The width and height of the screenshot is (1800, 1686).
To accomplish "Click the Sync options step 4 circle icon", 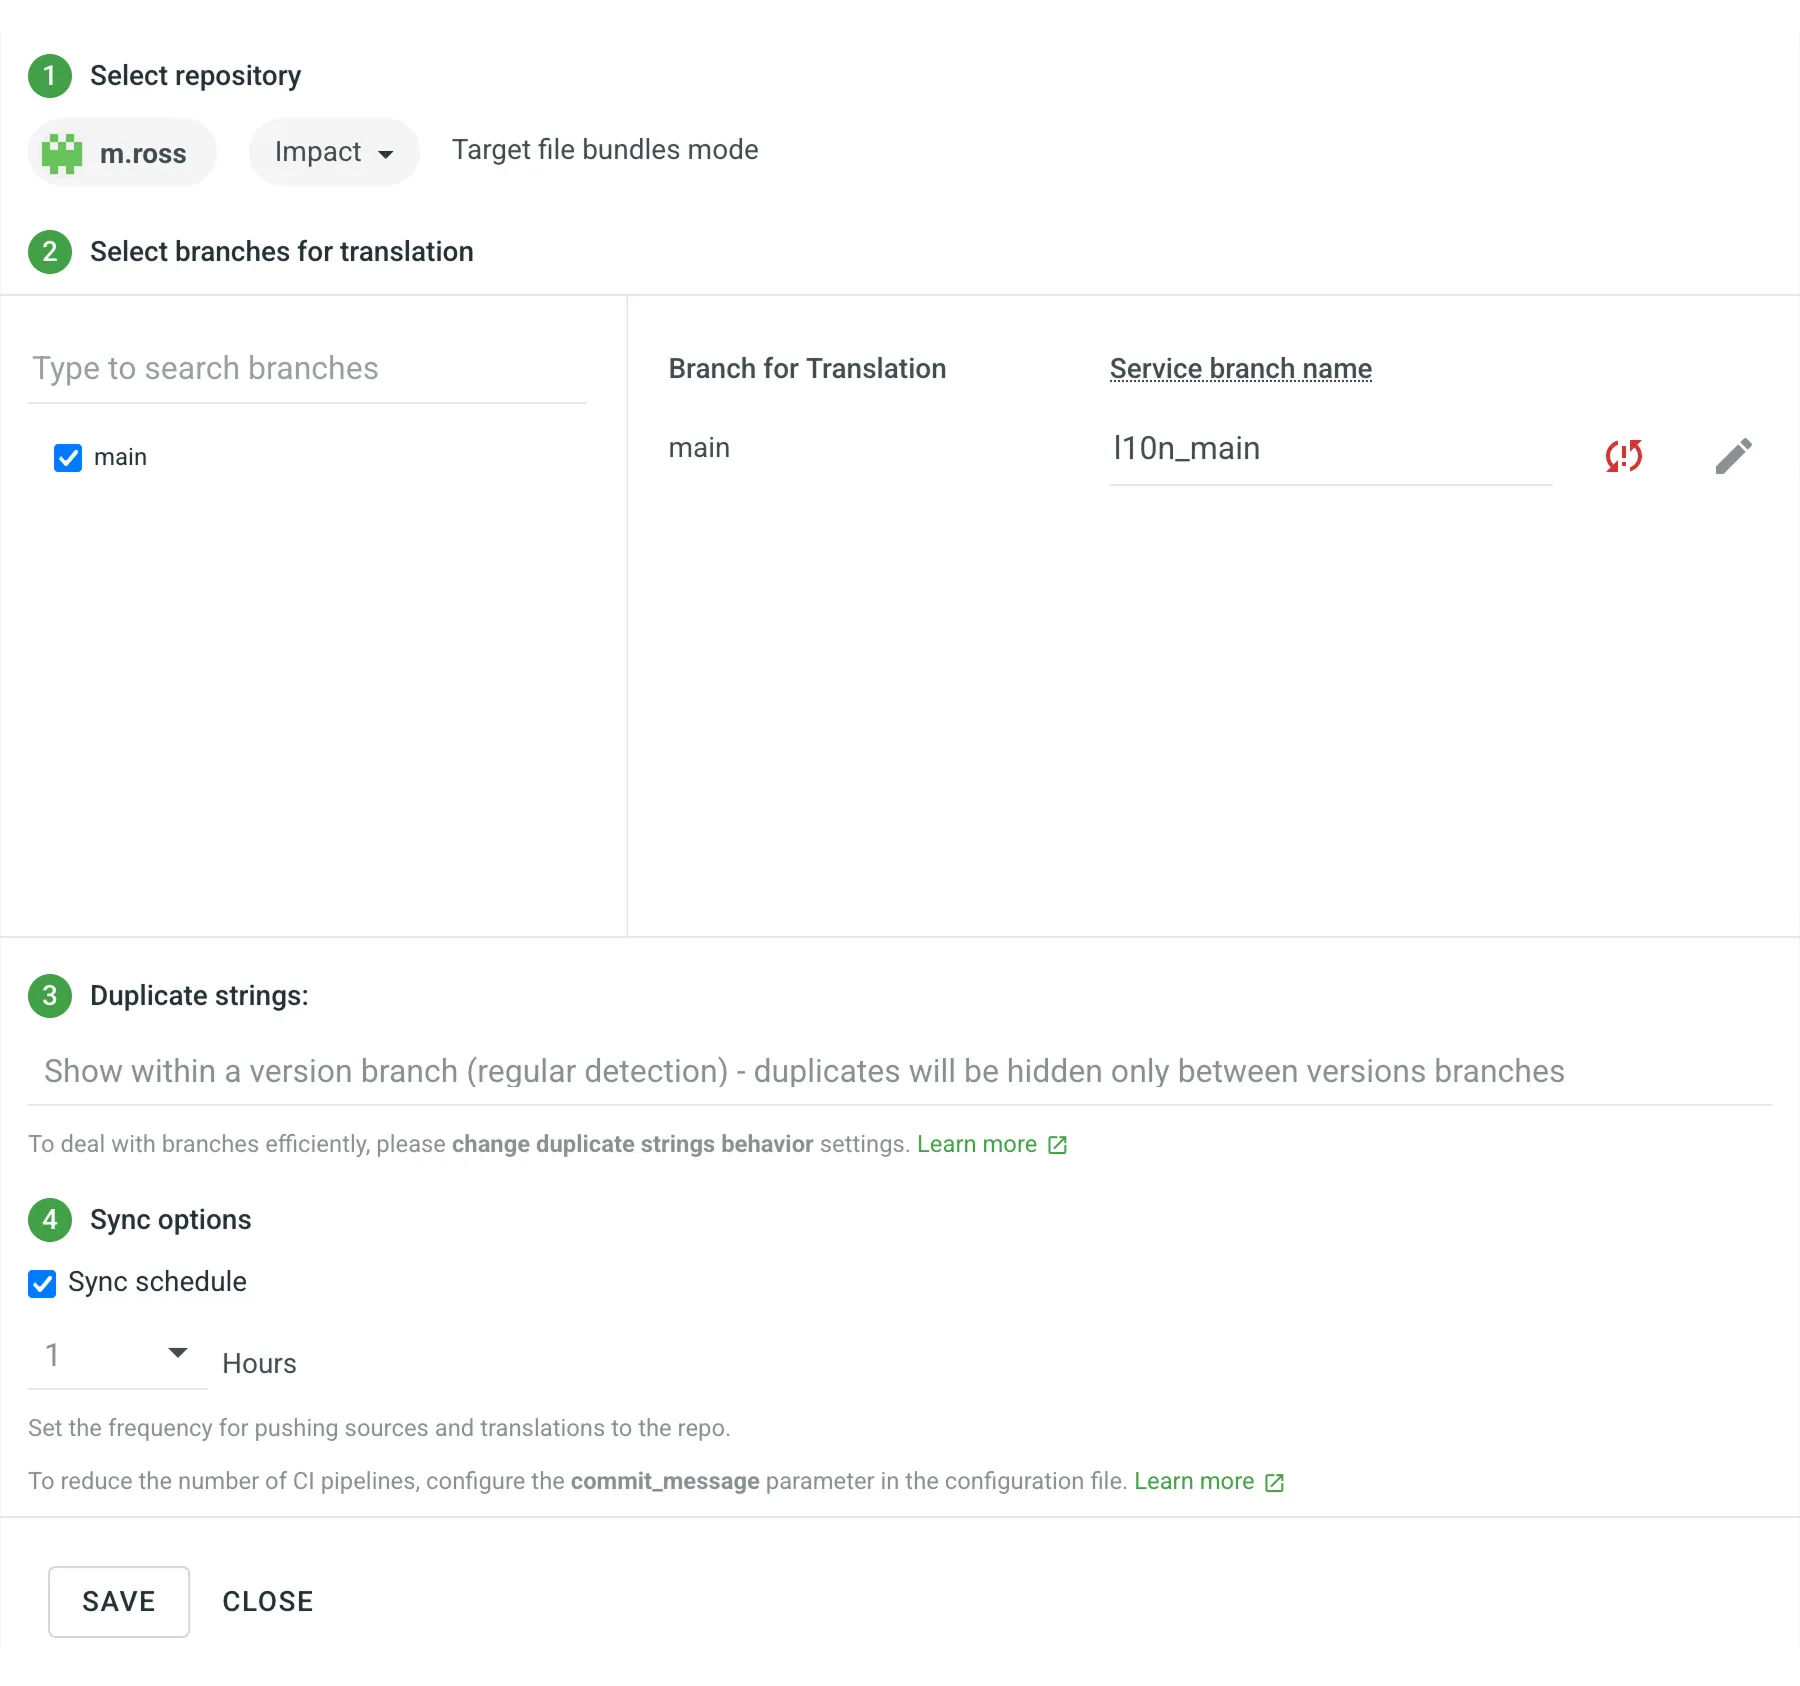I will click(x=49, y=1220).
